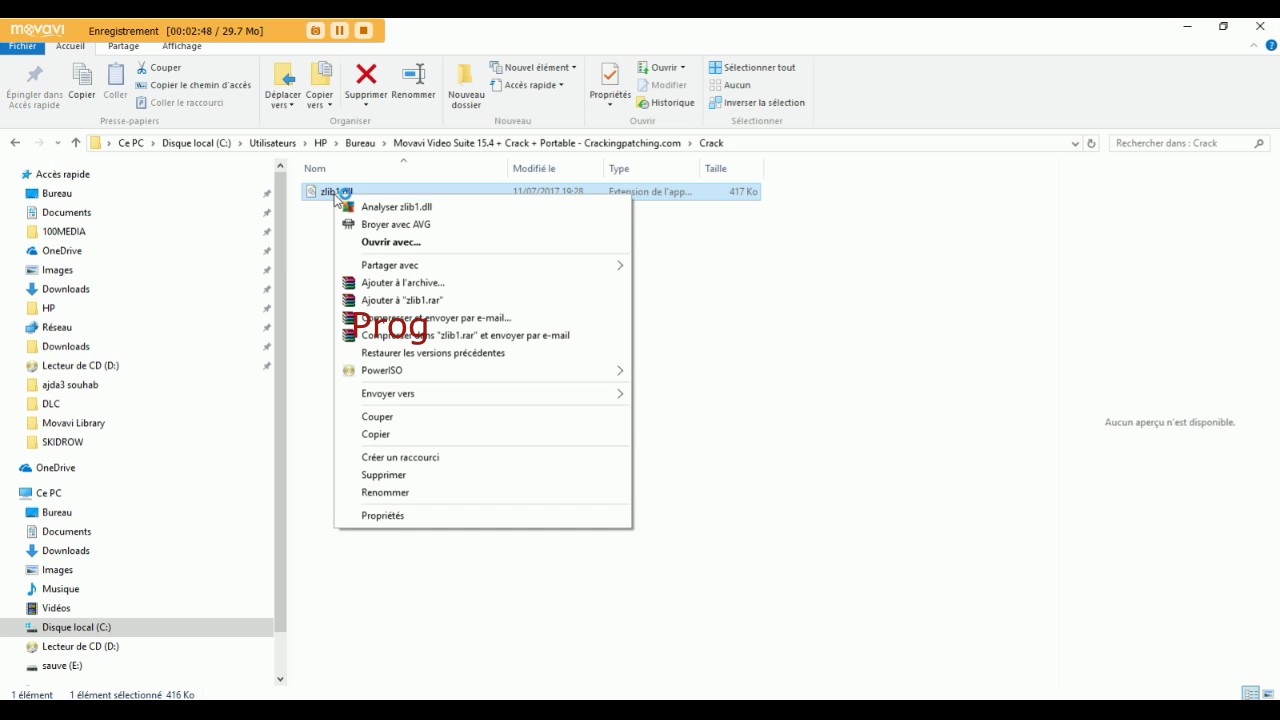Viewport: 1280px width, 720px height.
Task: Switch to the Affichage tab
Action: pos(182,46)
